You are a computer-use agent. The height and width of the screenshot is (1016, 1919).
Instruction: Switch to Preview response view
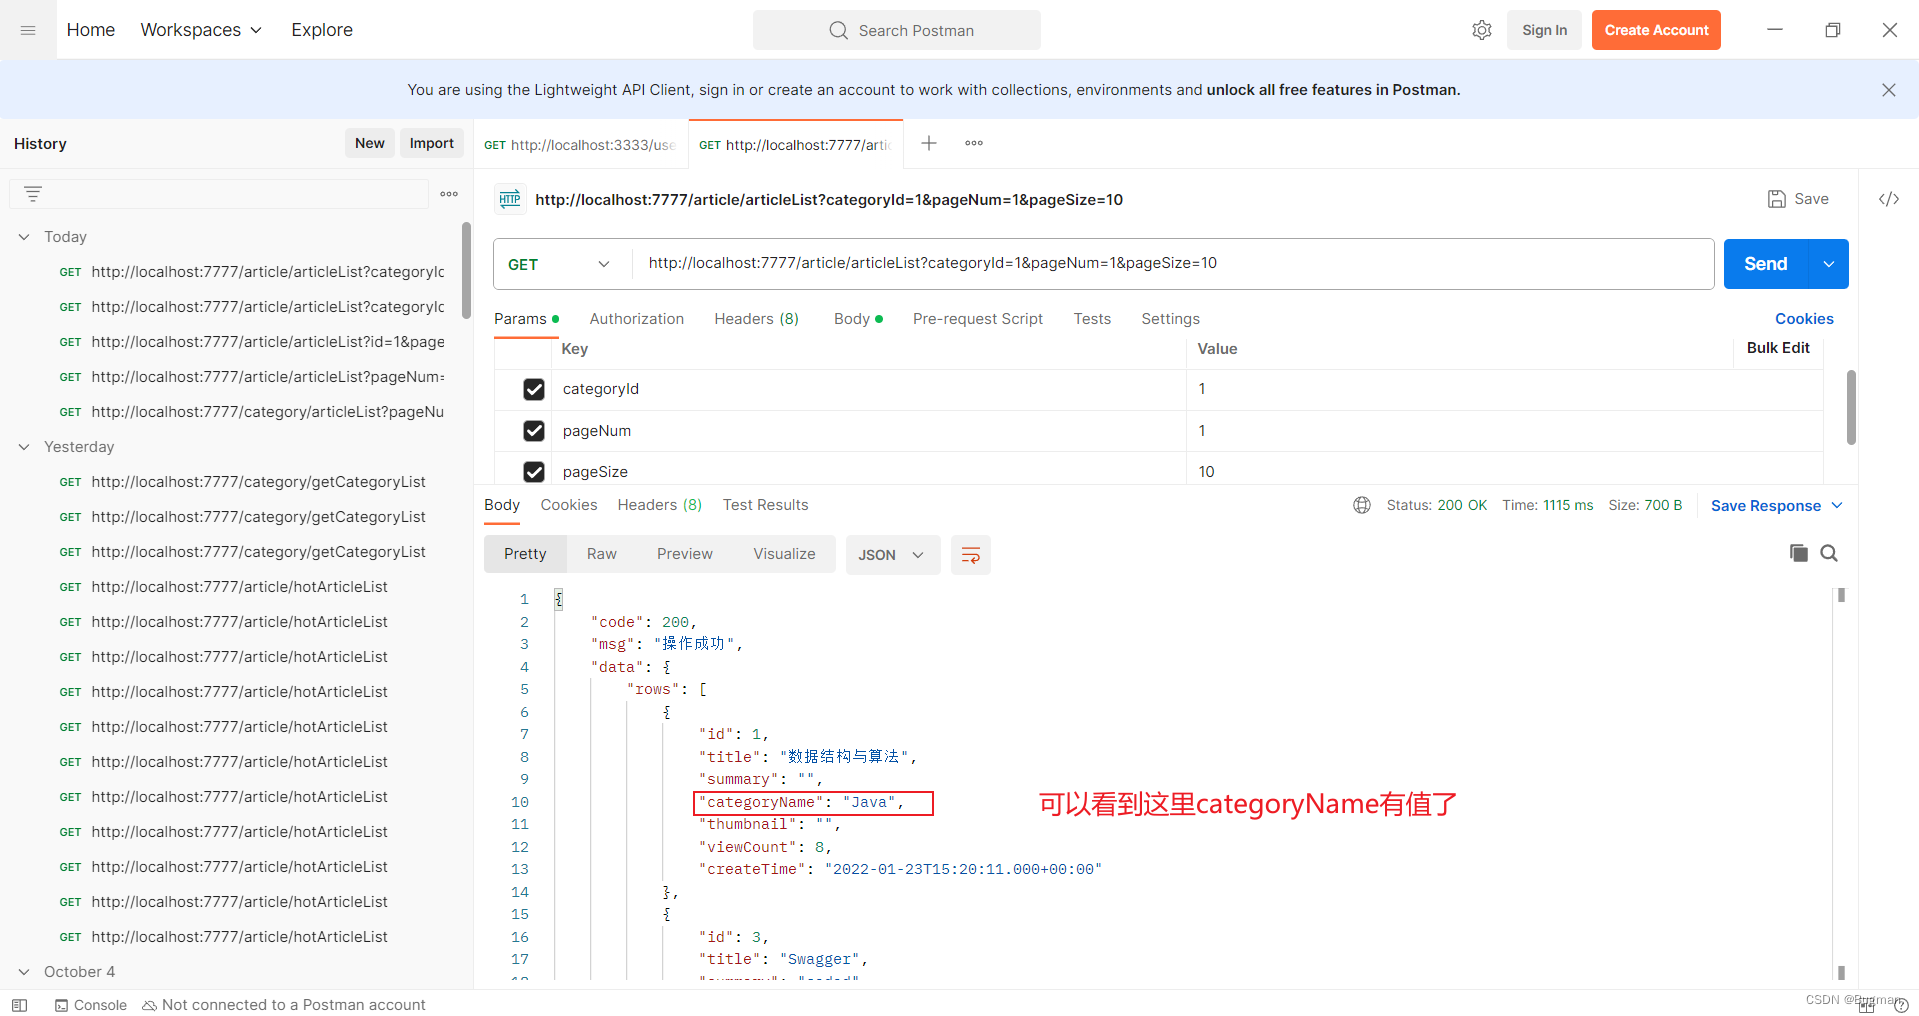click(685, 554)
